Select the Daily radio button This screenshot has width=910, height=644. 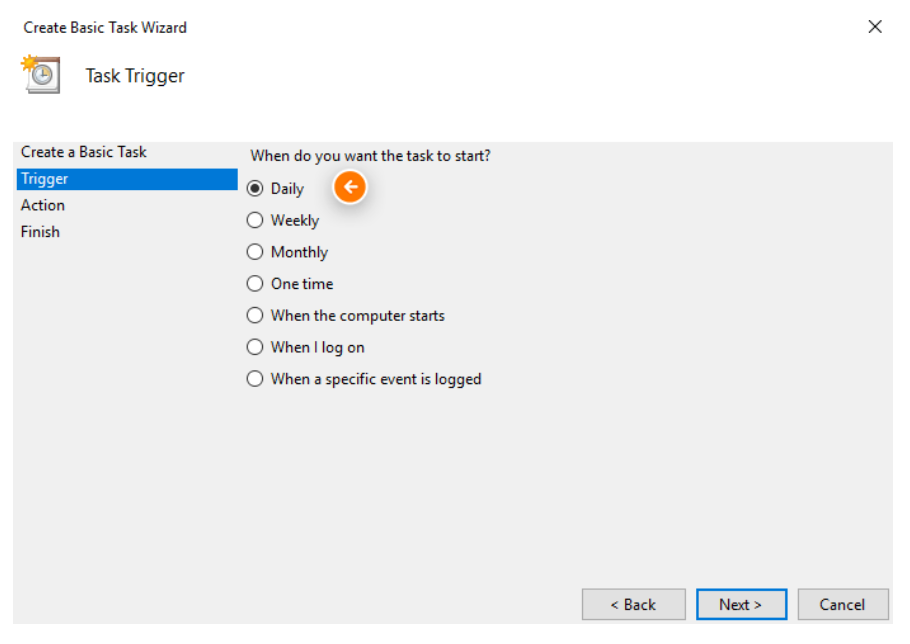(x=255, y=188)
